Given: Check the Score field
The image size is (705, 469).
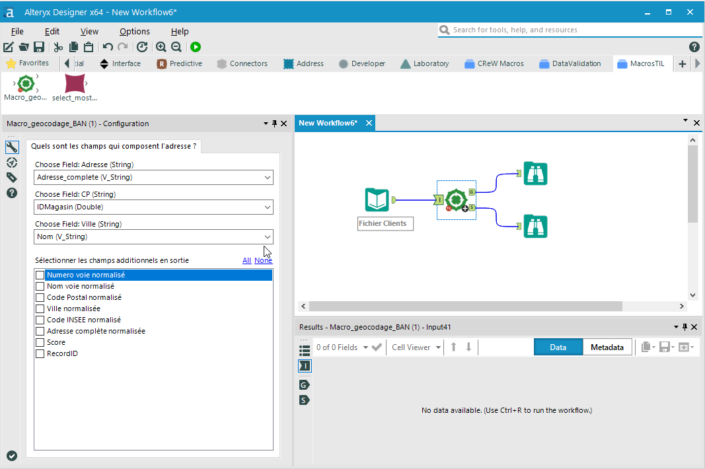Looking at the screenshot, I should pos(40,342).
